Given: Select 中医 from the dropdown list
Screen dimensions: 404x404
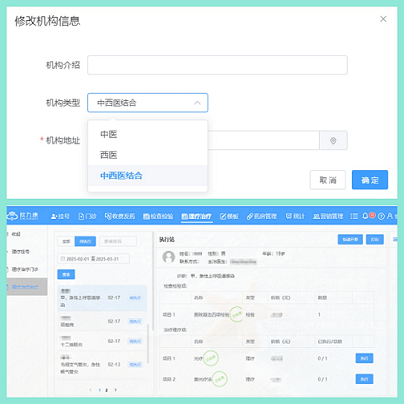Looking at the screenshot, I should [147, 134].
